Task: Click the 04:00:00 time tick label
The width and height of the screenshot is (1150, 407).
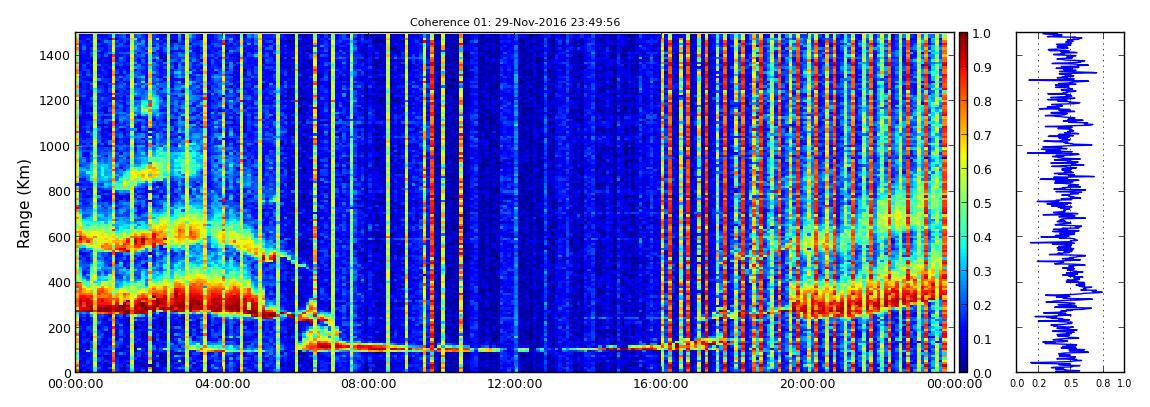Action: (x=225, y=384)
